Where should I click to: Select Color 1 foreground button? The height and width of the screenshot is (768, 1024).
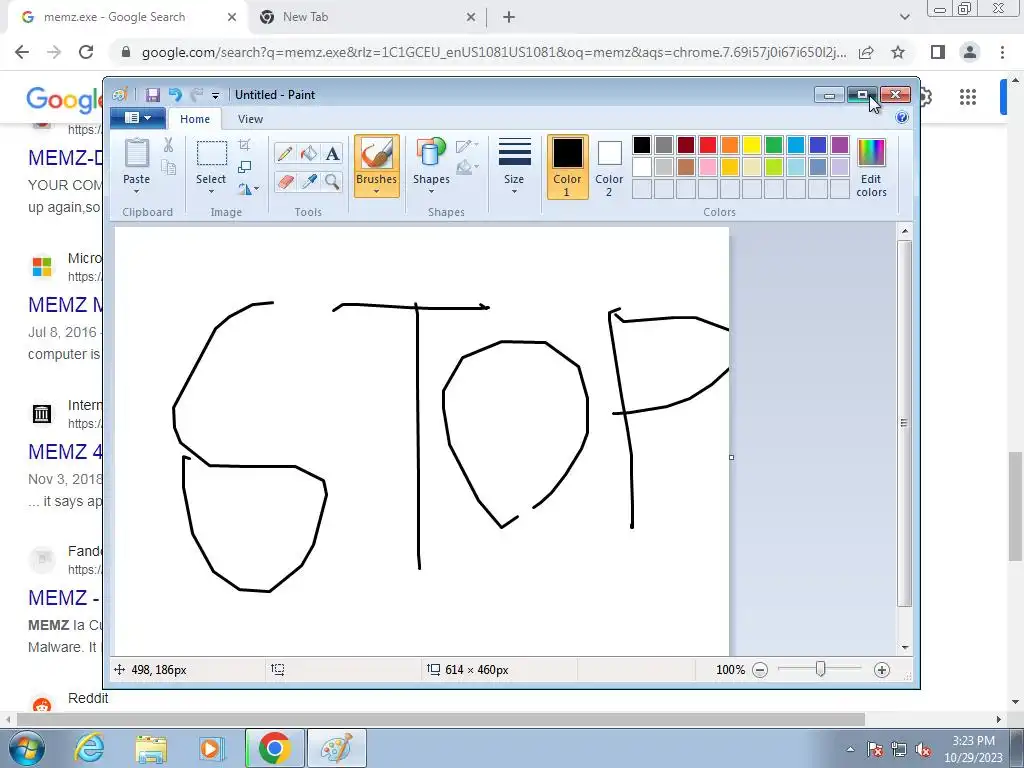567,167
